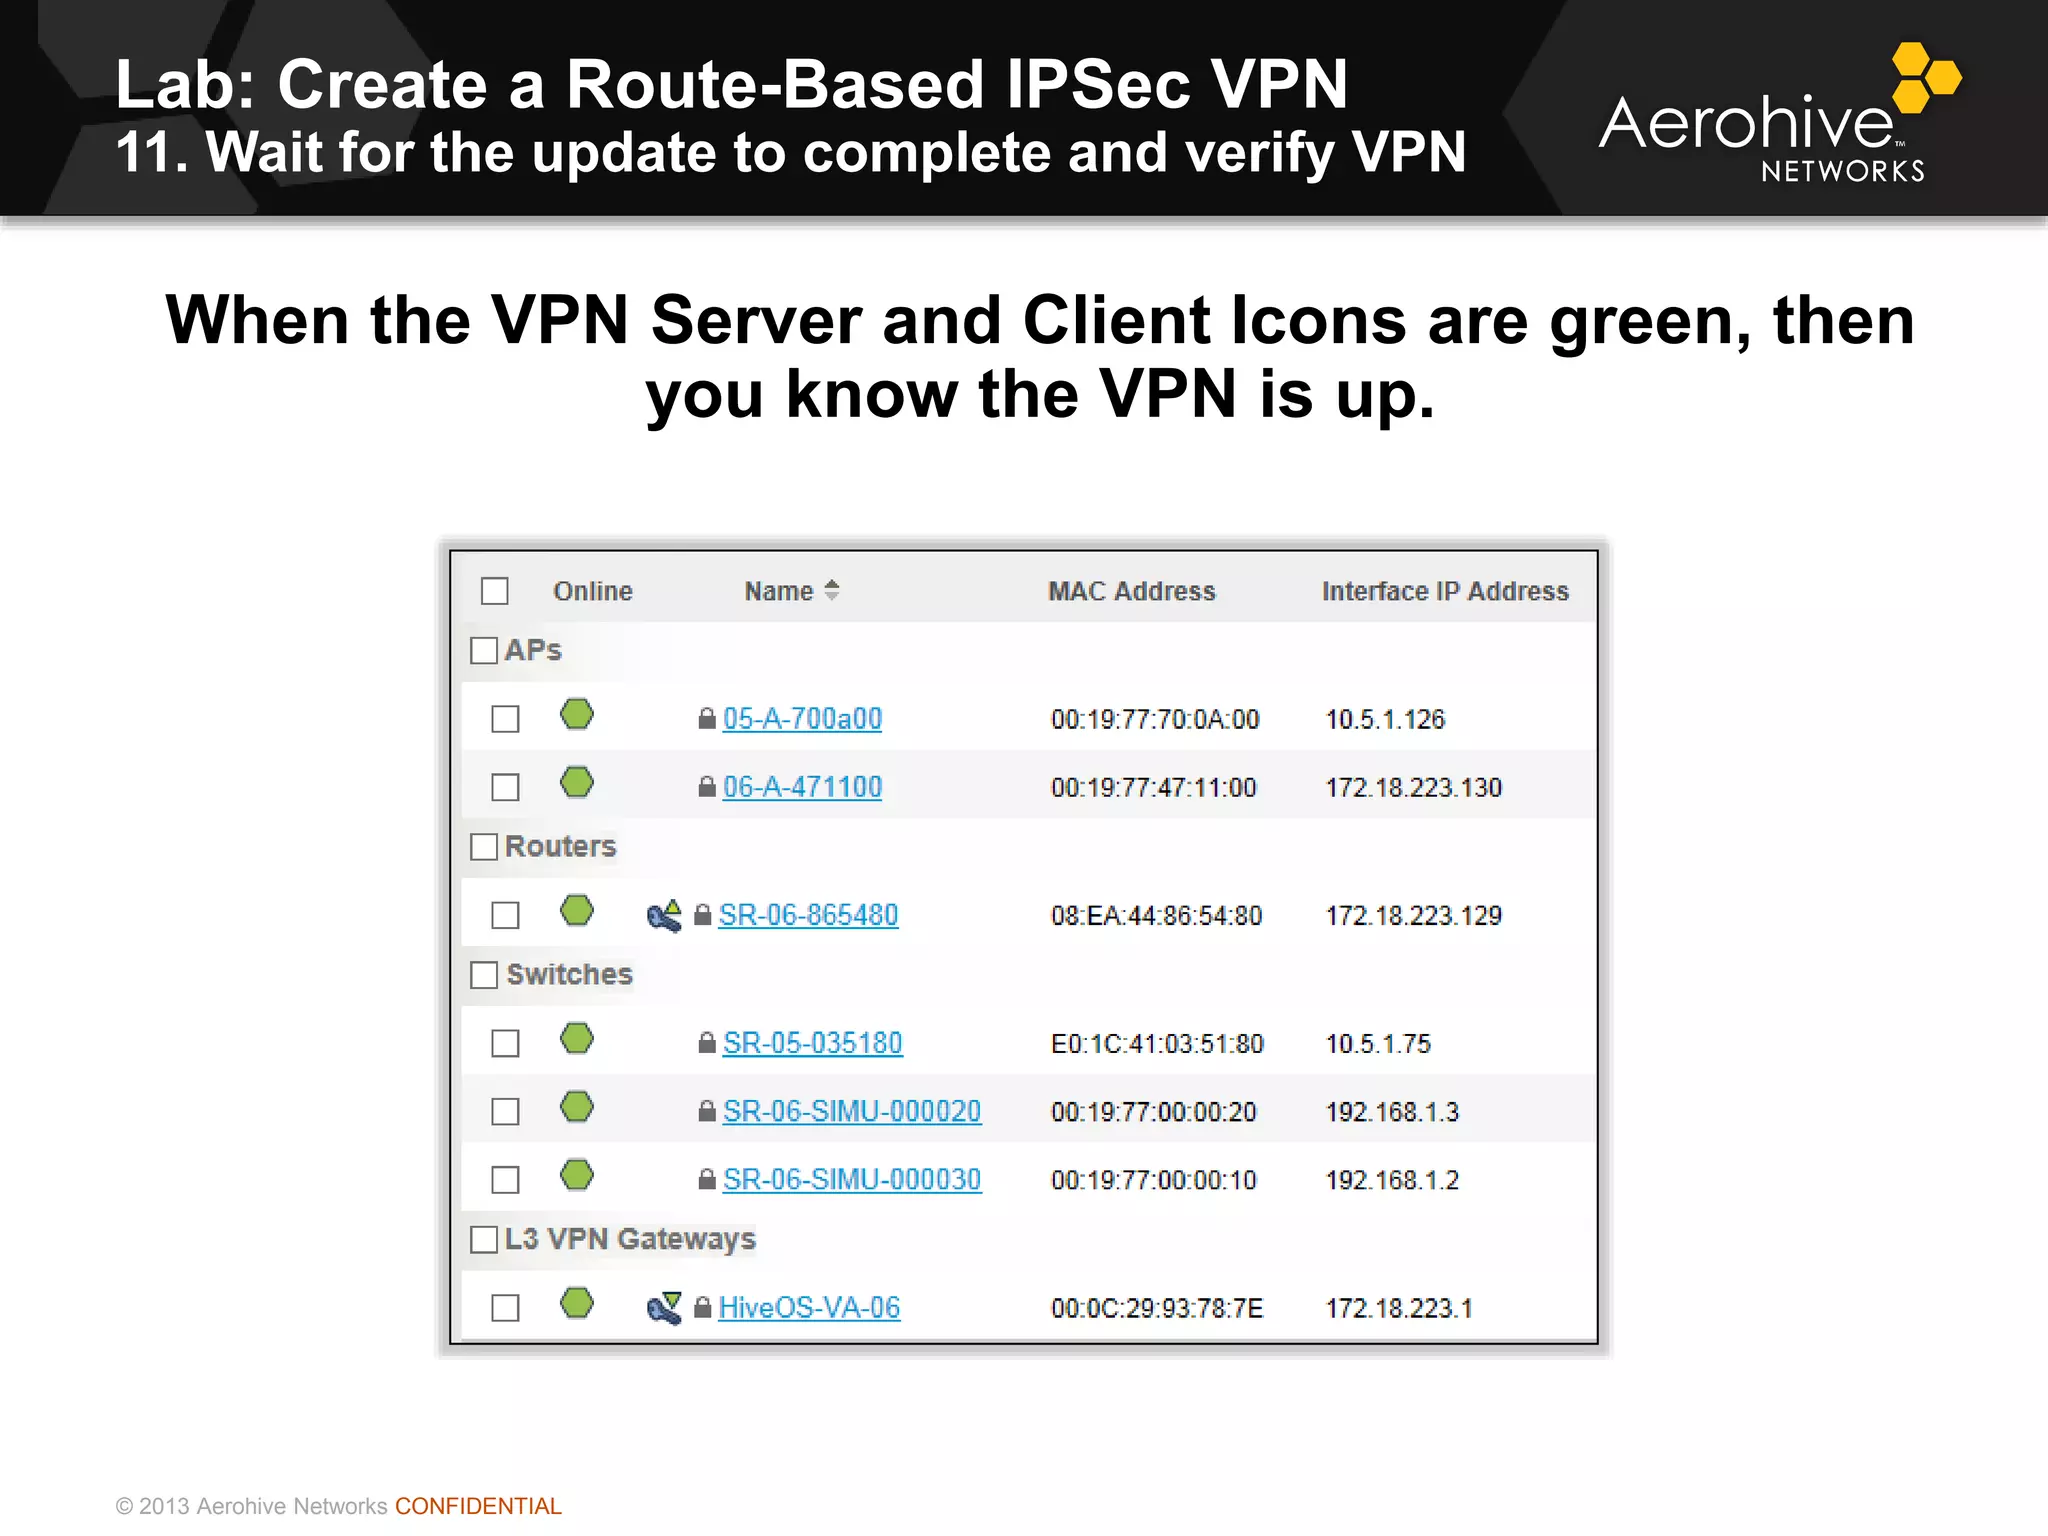Click the lock icon next to 06-A-471100
The height and width of the screenshot is (1536, 2048).
point(707,787)
